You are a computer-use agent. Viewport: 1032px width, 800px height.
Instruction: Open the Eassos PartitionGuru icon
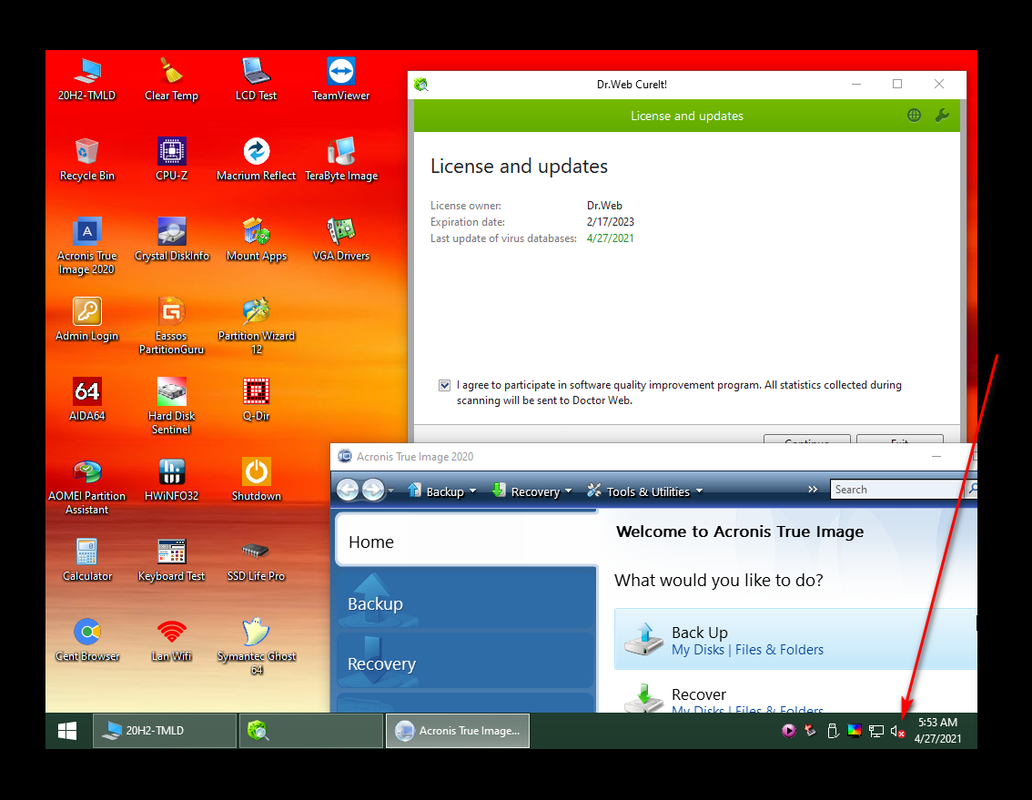point(171,326)
